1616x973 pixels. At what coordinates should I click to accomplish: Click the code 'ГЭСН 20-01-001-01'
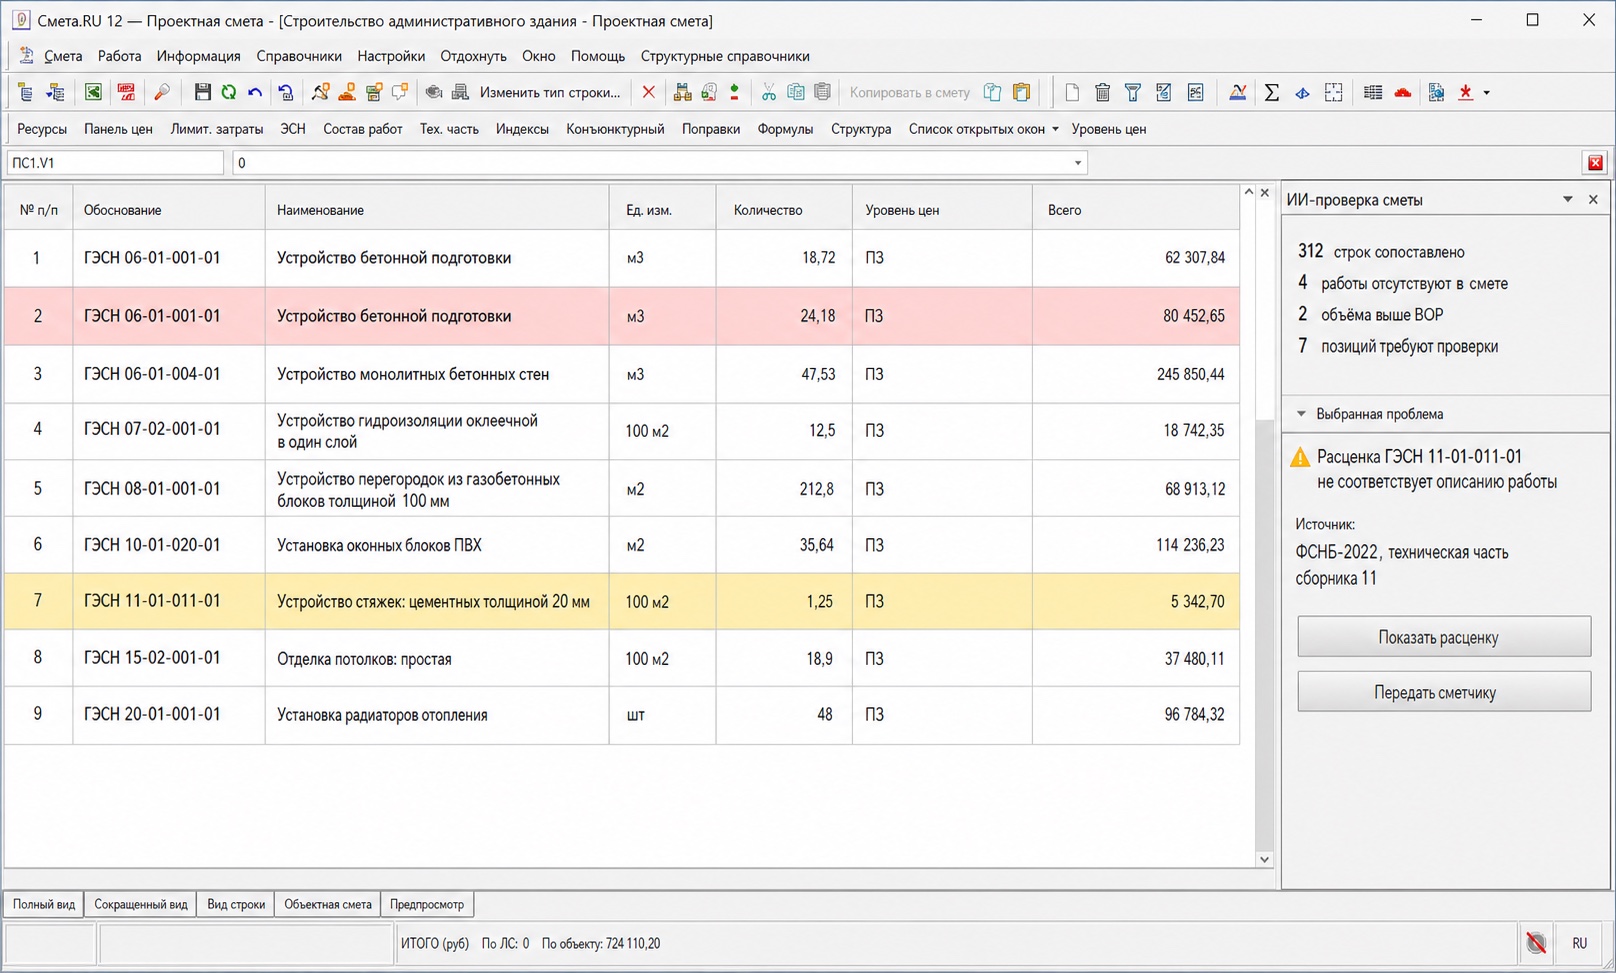point(152,714)
